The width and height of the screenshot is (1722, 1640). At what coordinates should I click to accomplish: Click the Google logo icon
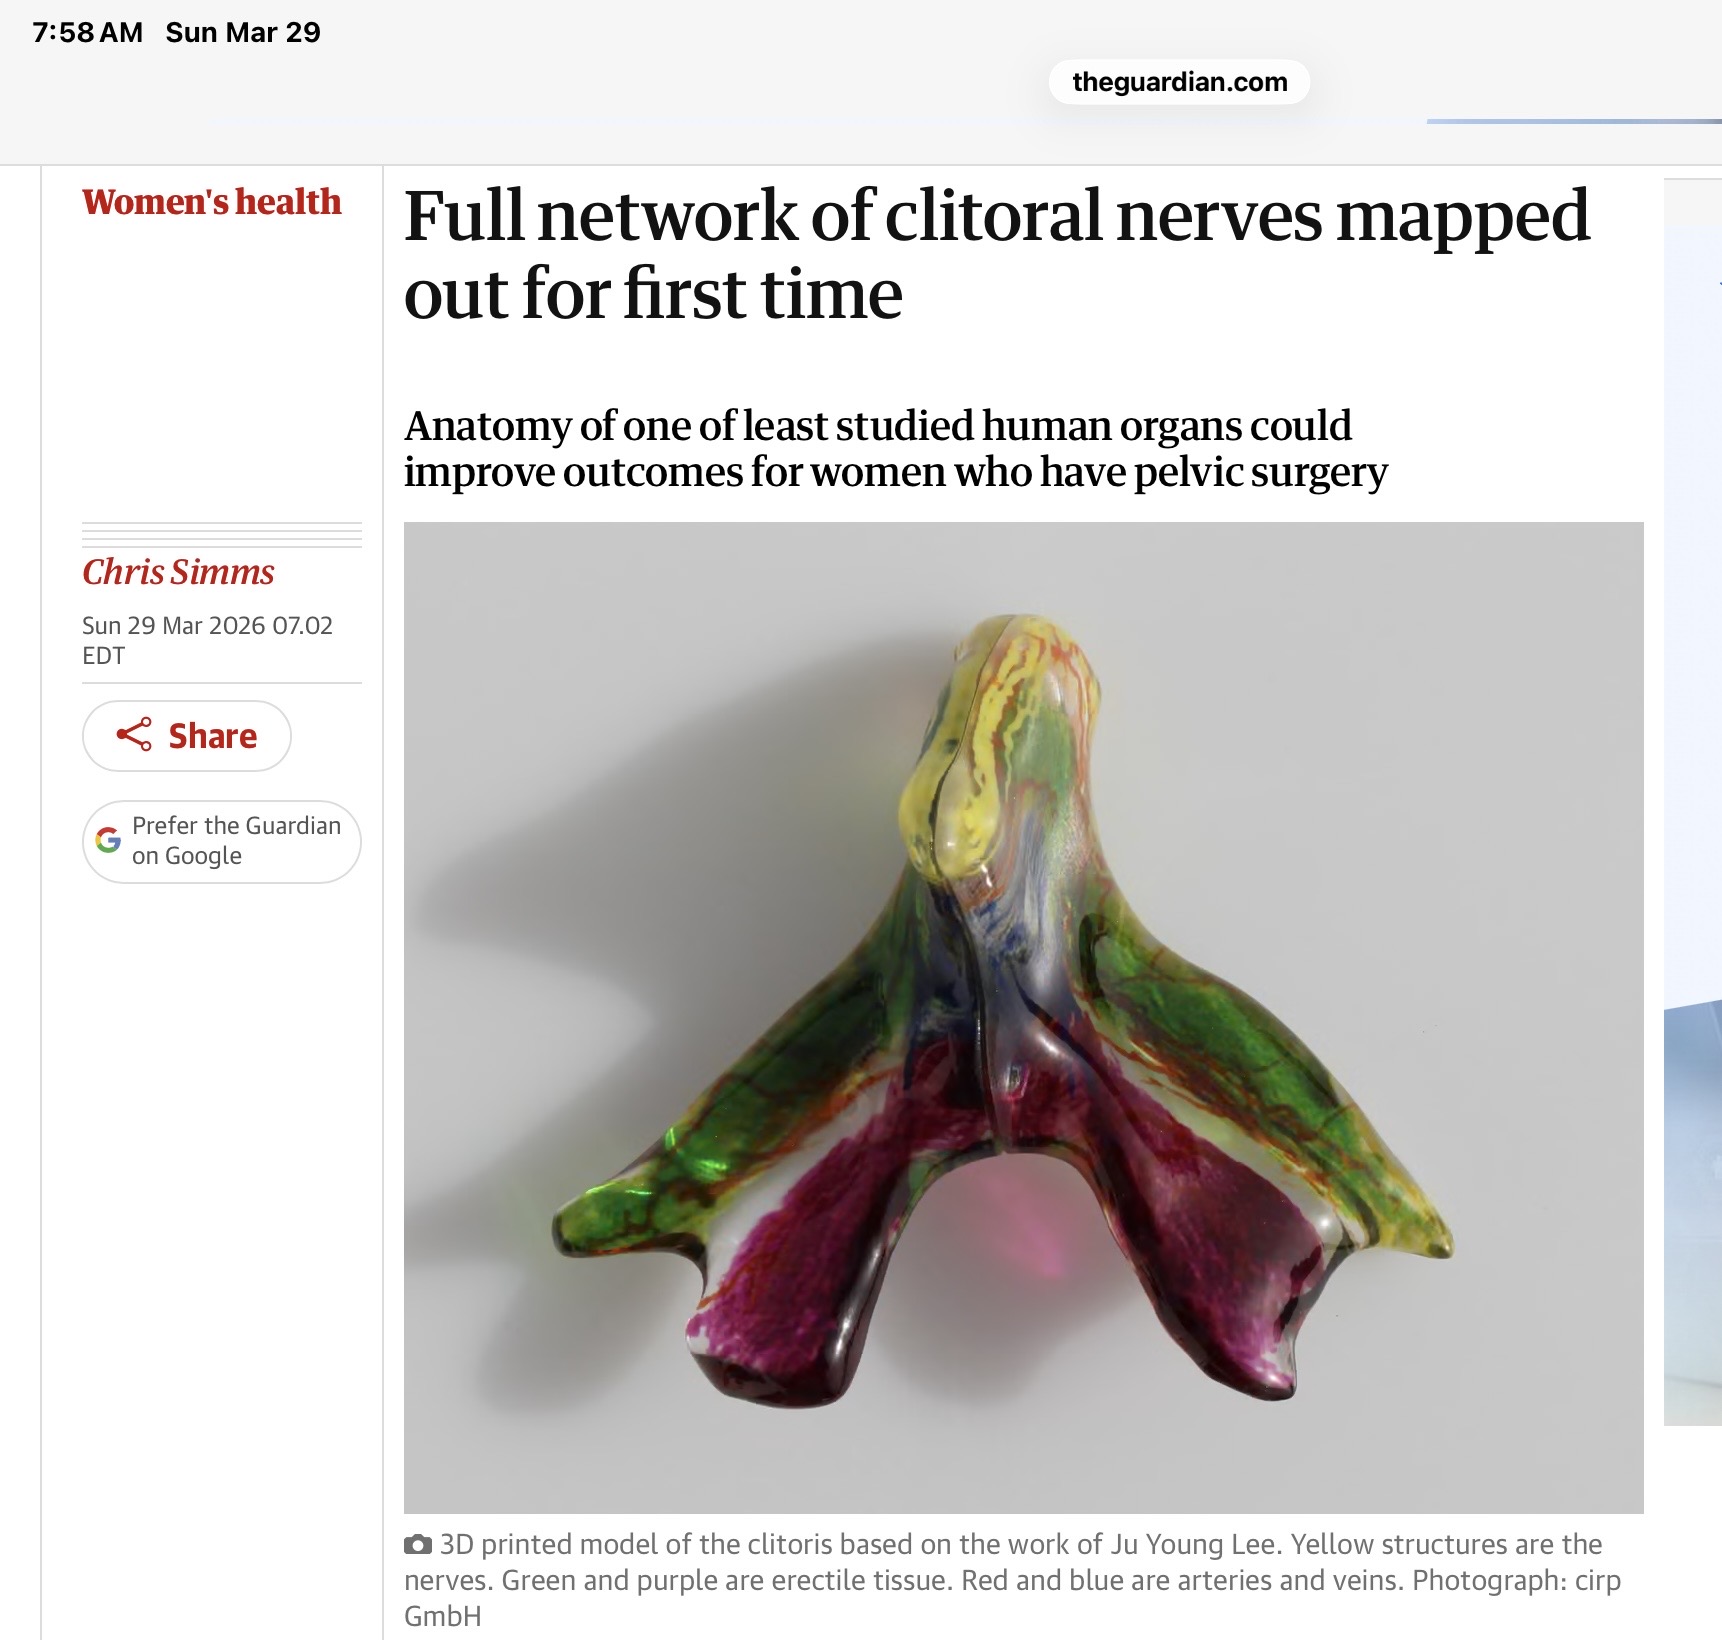[108, 841]
